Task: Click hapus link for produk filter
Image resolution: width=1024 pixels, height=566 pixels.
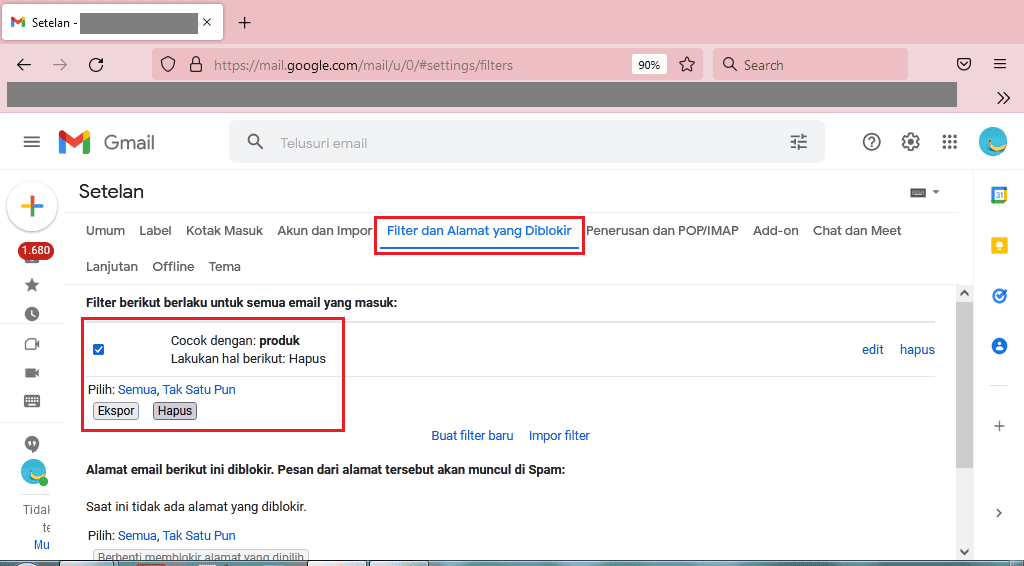Action: point(917,349)
